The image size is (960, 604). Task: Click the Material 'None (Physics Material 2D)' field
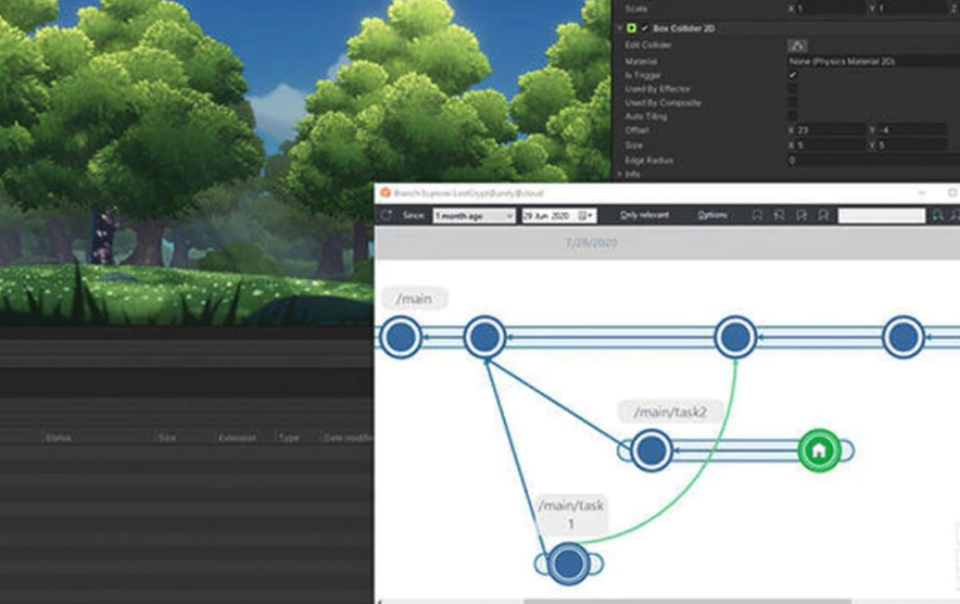pyautogui.click(x=873, y=61)
